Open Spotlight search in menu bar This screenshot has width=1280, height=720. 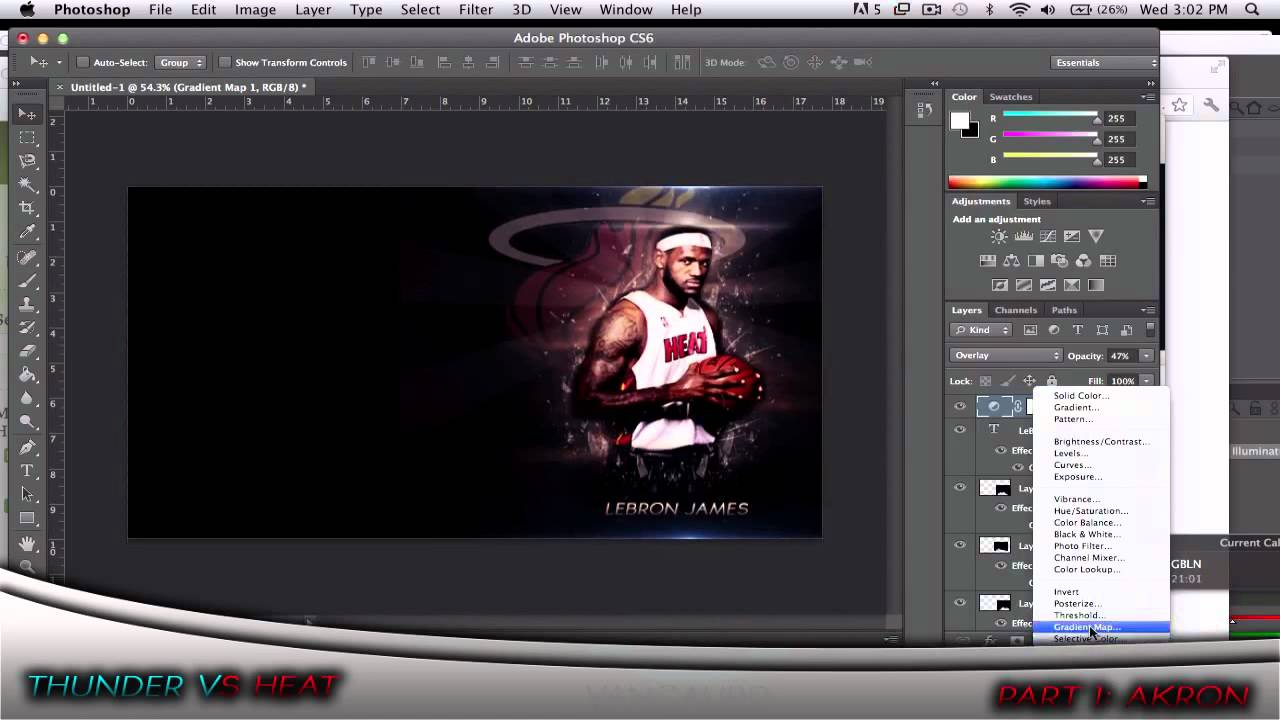point(1251,9)
